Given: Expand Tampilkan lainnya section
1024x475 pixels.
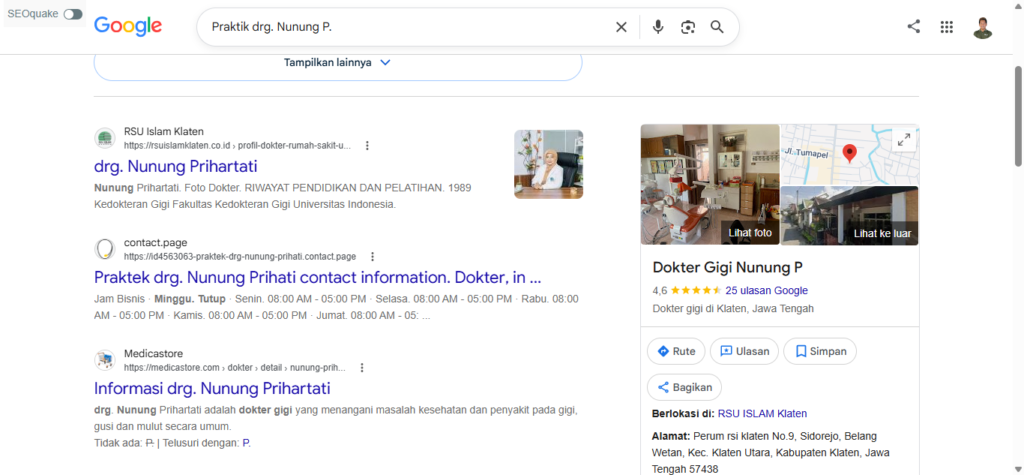Looking at the screenshot, I should pos(338,63).
